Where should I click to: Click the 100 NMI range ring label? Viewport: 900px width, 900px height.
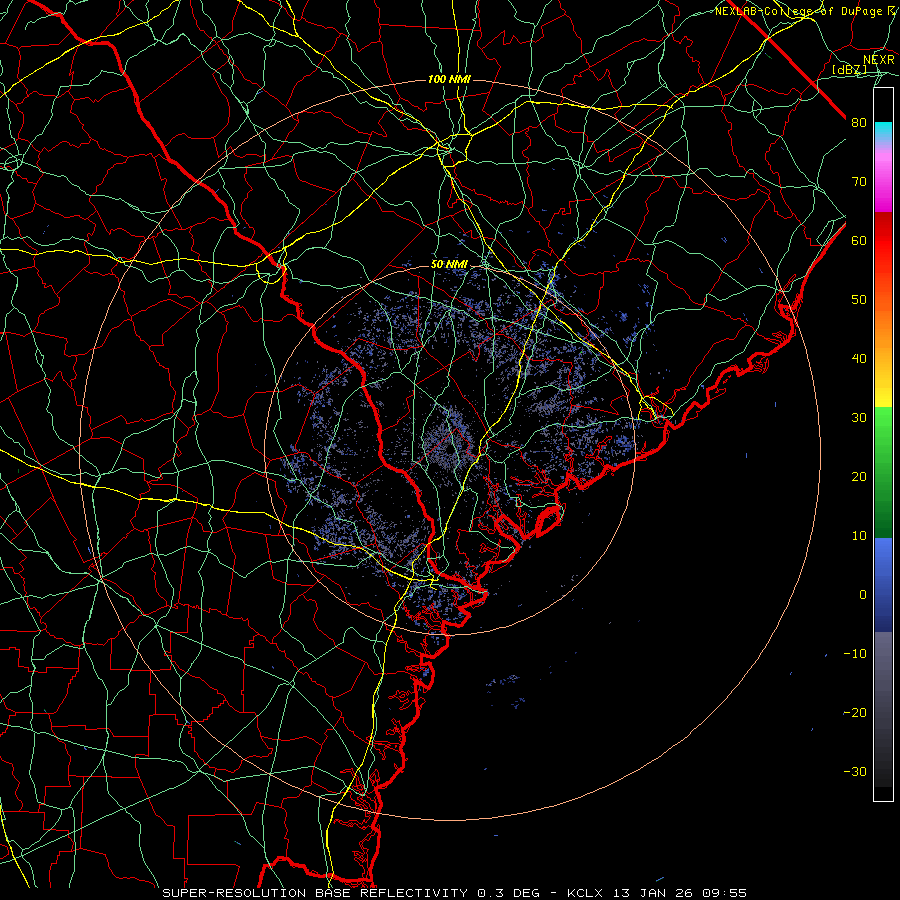pos(449,79)
